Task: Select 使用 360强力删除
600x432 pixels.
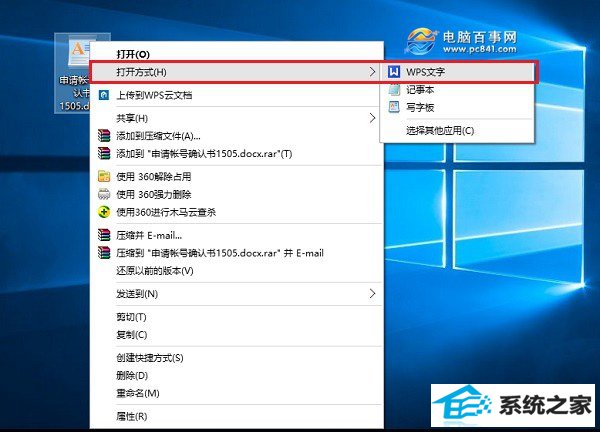Action: point(236,194)
